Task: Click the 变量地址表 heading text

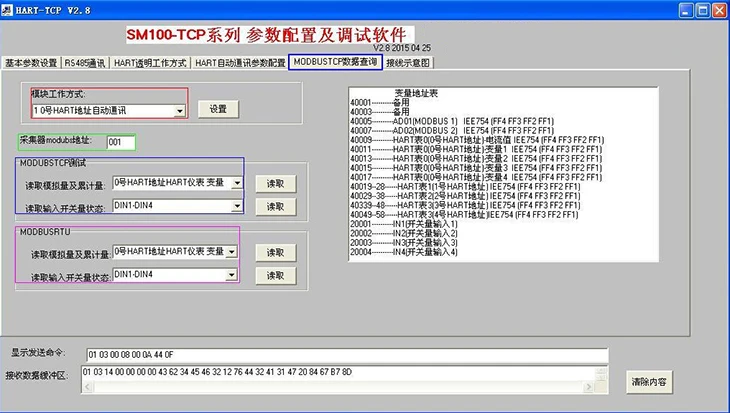Action: (x=416, y=93)
